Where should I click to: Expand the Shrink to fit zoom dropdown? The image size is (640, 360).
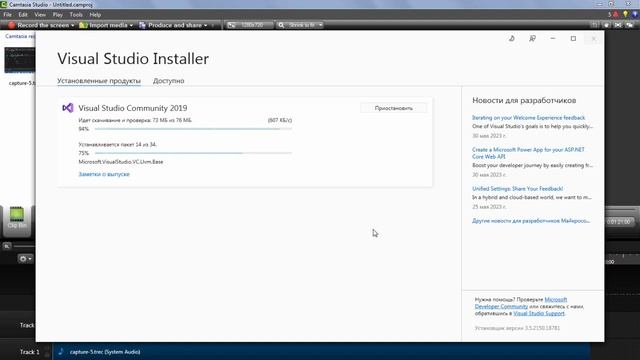pyautogui.click(x=320, y=25)
